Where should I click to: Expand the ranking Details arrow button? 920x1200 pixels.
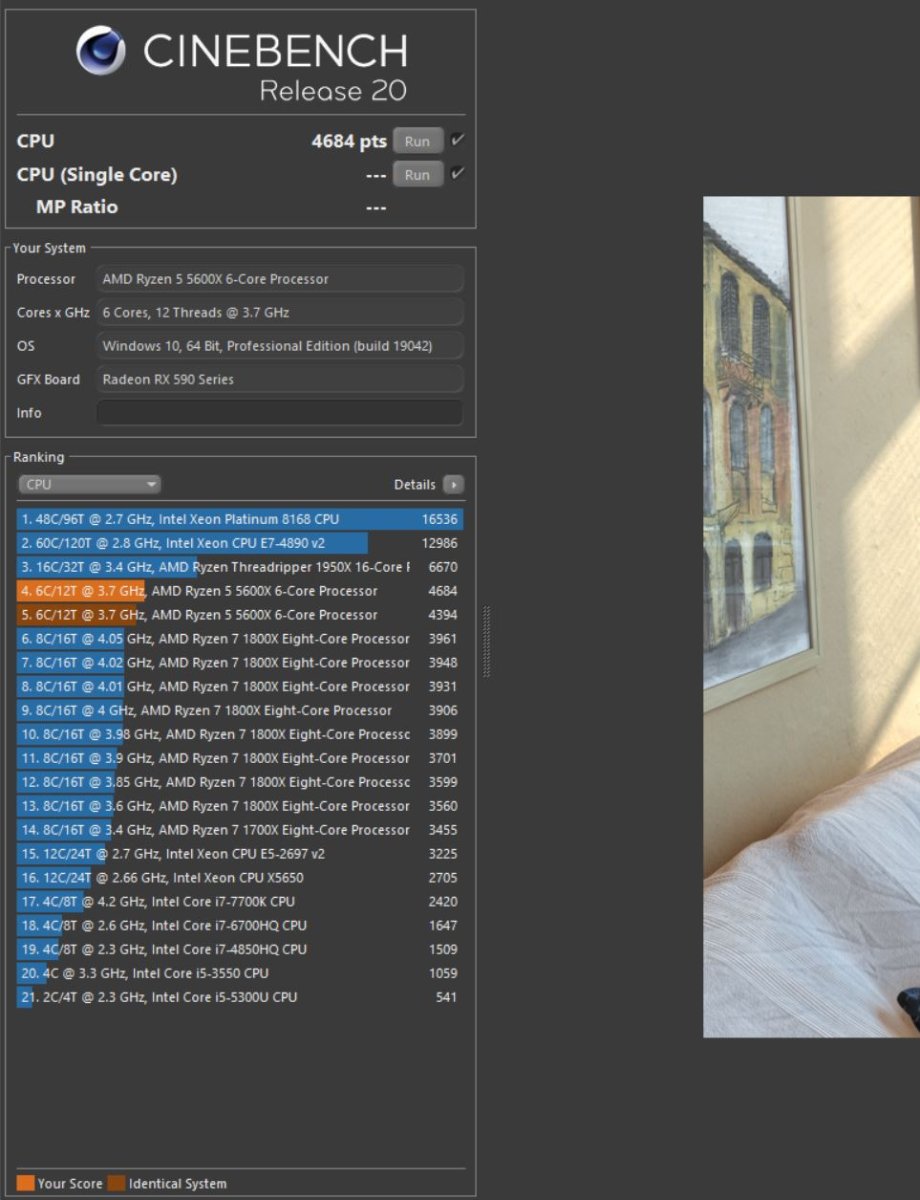453,484
